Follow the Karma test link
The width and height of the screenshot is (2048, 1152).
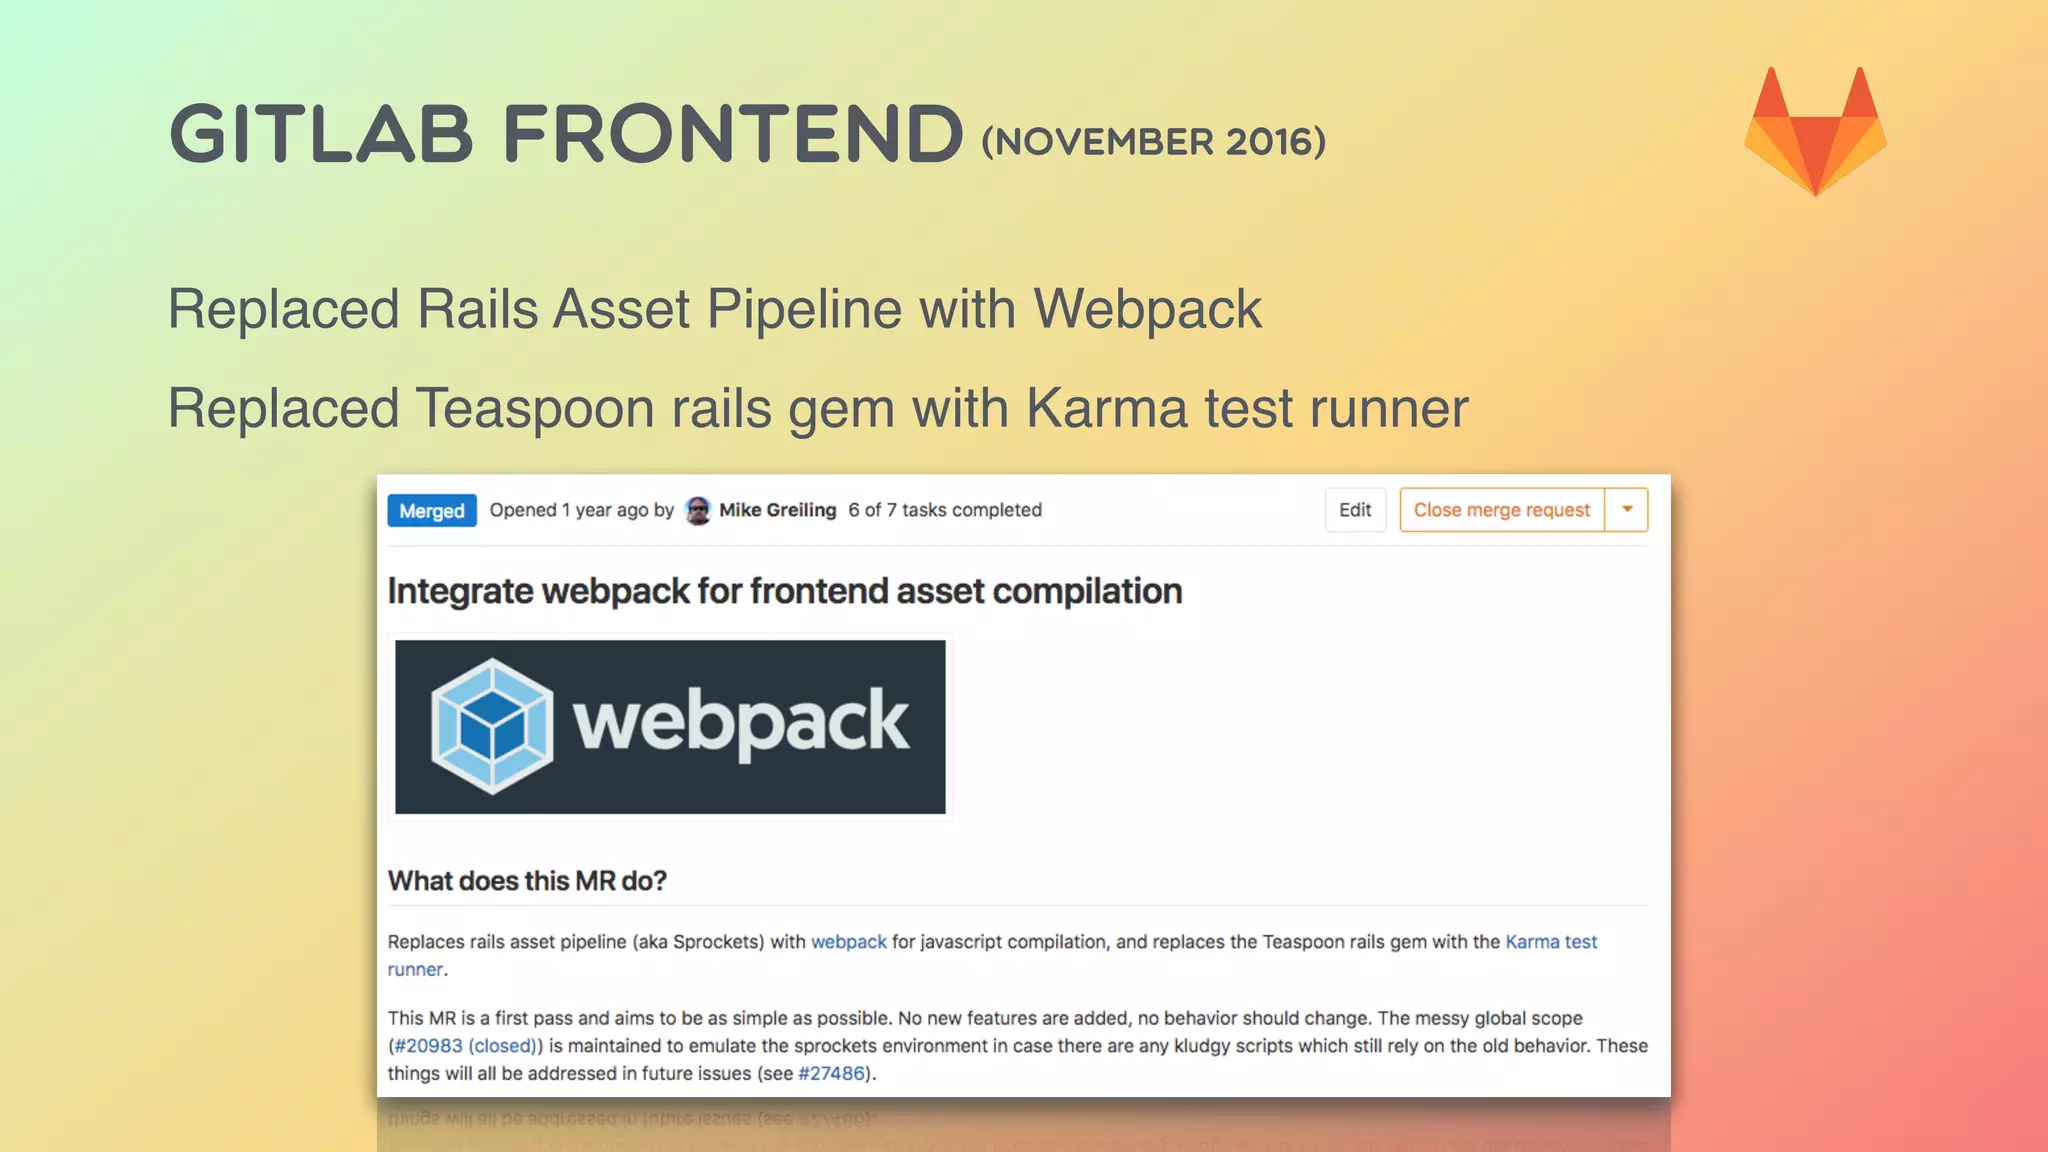click(1550, 942)
